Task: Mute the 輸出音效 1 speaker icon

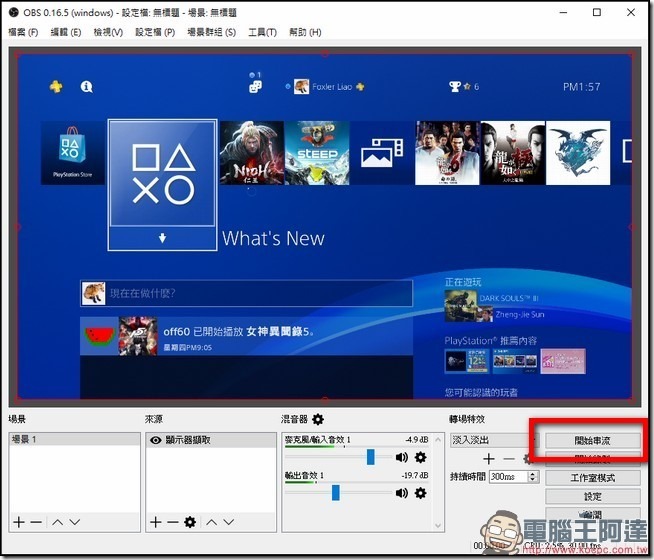Action: (402, 493)
